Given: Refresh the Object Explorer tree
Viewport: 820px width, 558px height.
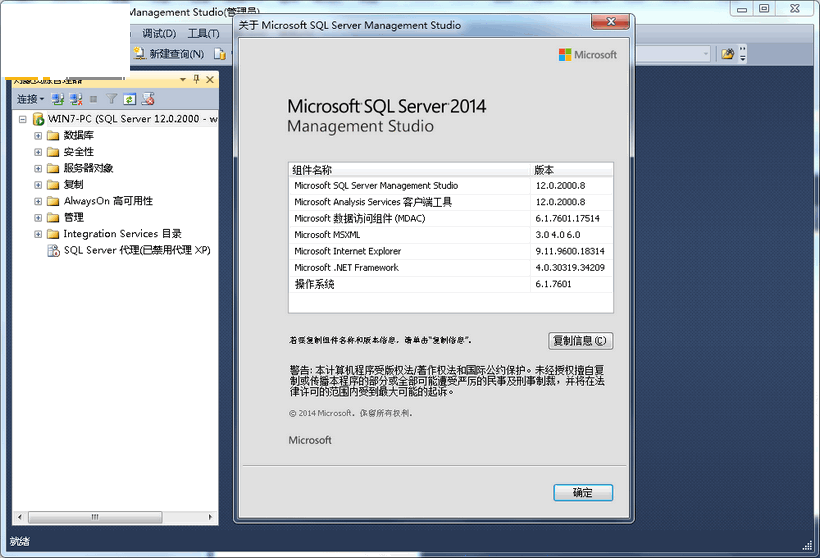Looking at the screenshot, I should coord(130,99).
